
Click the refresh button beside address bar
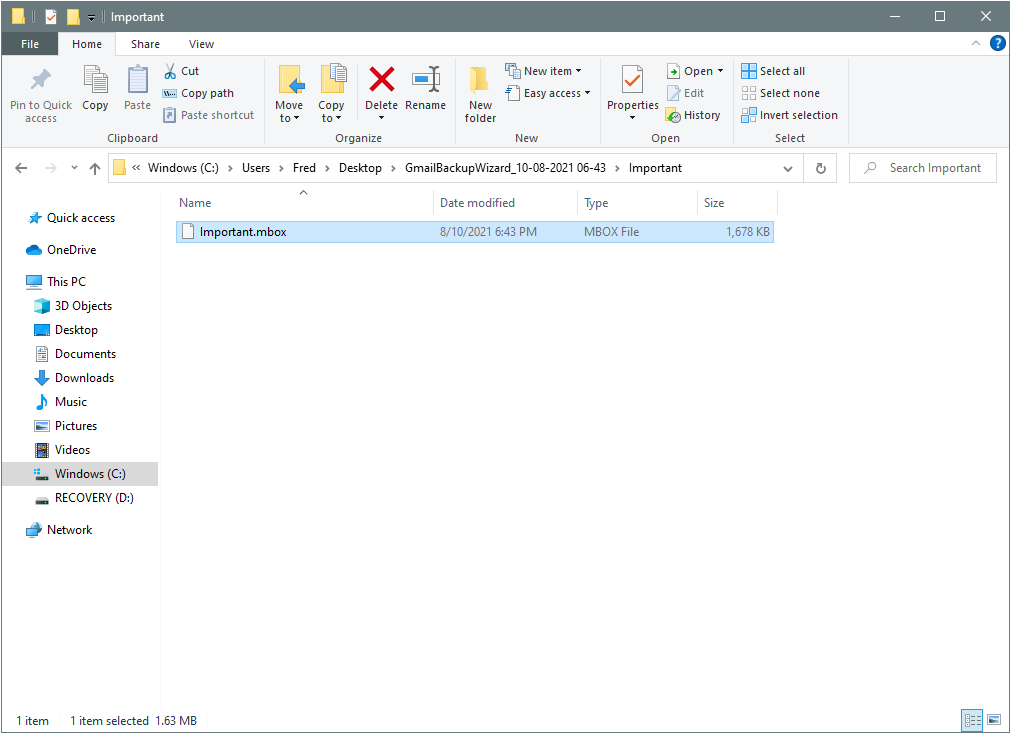(x=821, y=168)
